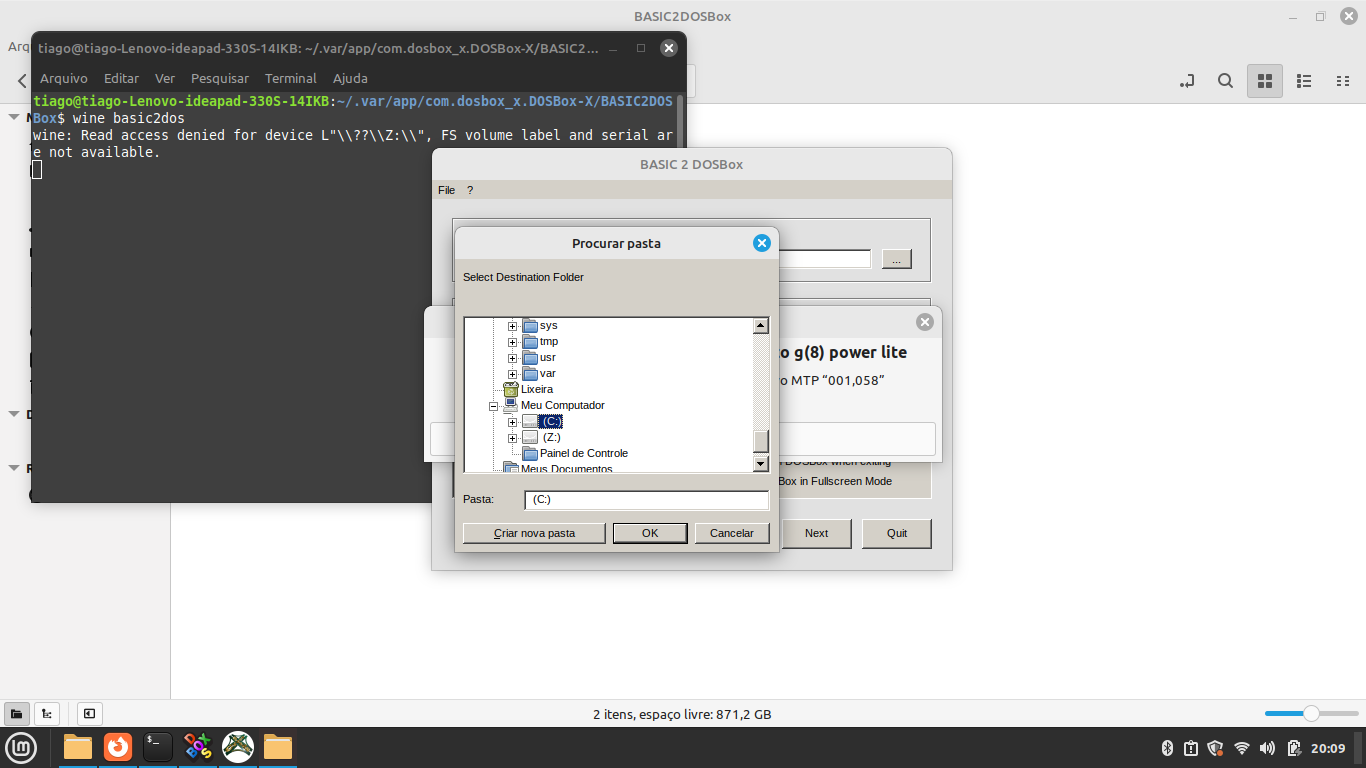Screen dimensions: 1366x768
Task: Open Ajuda menu in terminal
Action: 350,78
